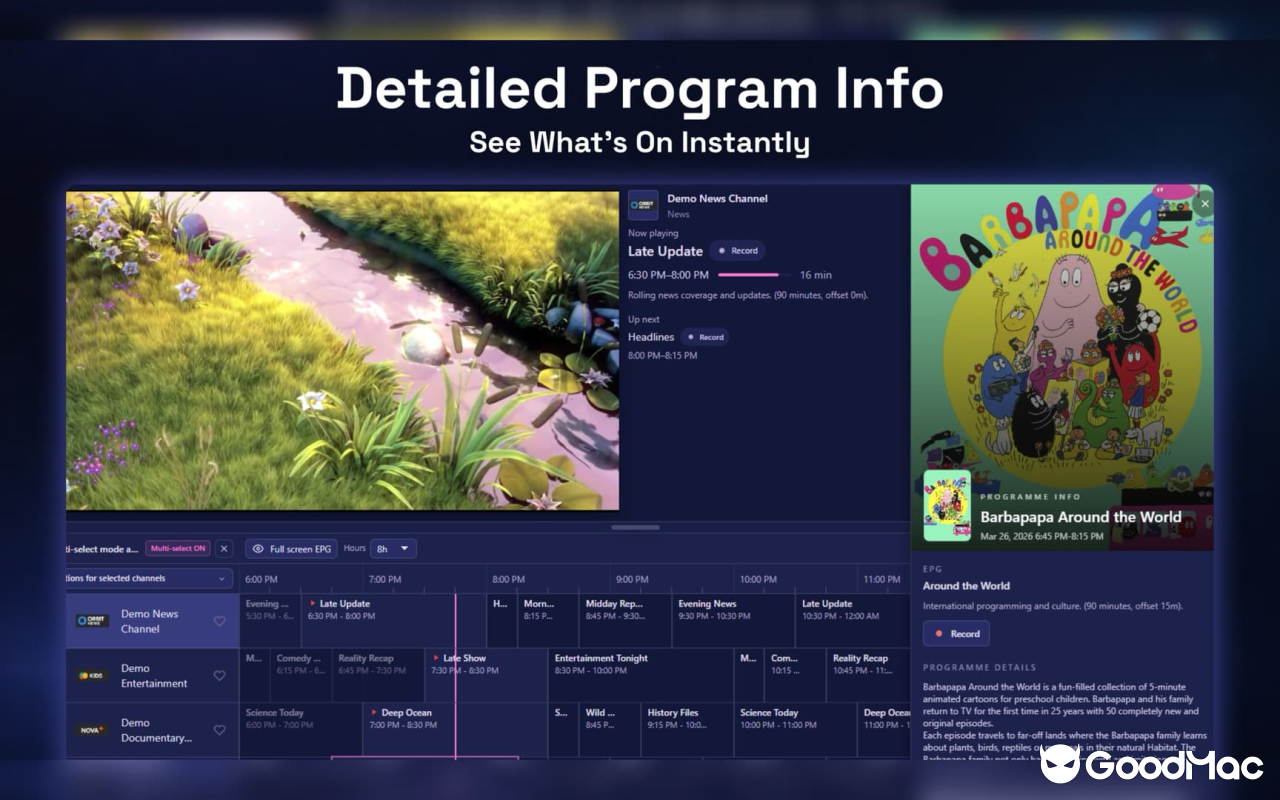
Task: Click the Late Update title under Now playing
Action: (665, 251)
